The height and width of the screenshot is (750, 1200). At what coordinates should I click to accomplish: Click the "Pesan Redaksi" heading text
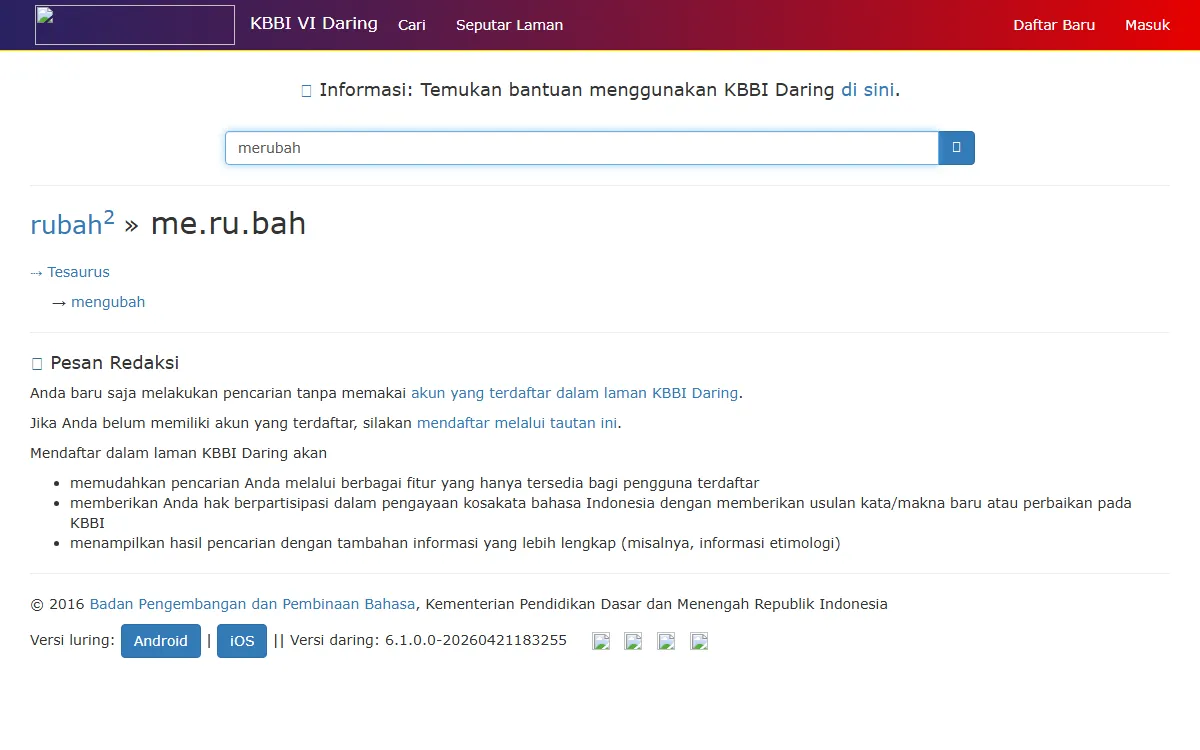(x=115, y=363)
